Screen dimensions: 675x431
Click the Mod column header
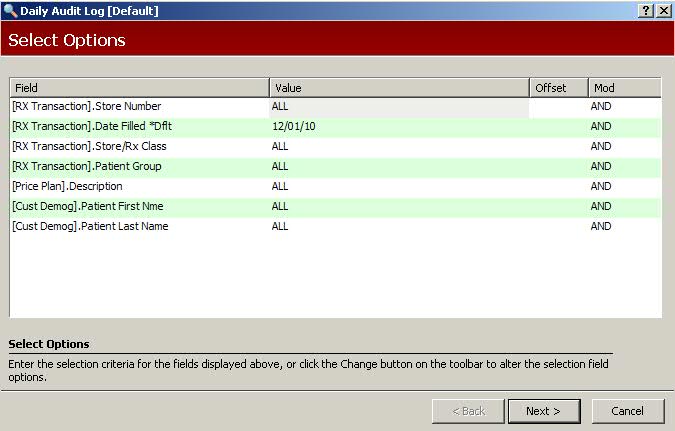(624, 88)
